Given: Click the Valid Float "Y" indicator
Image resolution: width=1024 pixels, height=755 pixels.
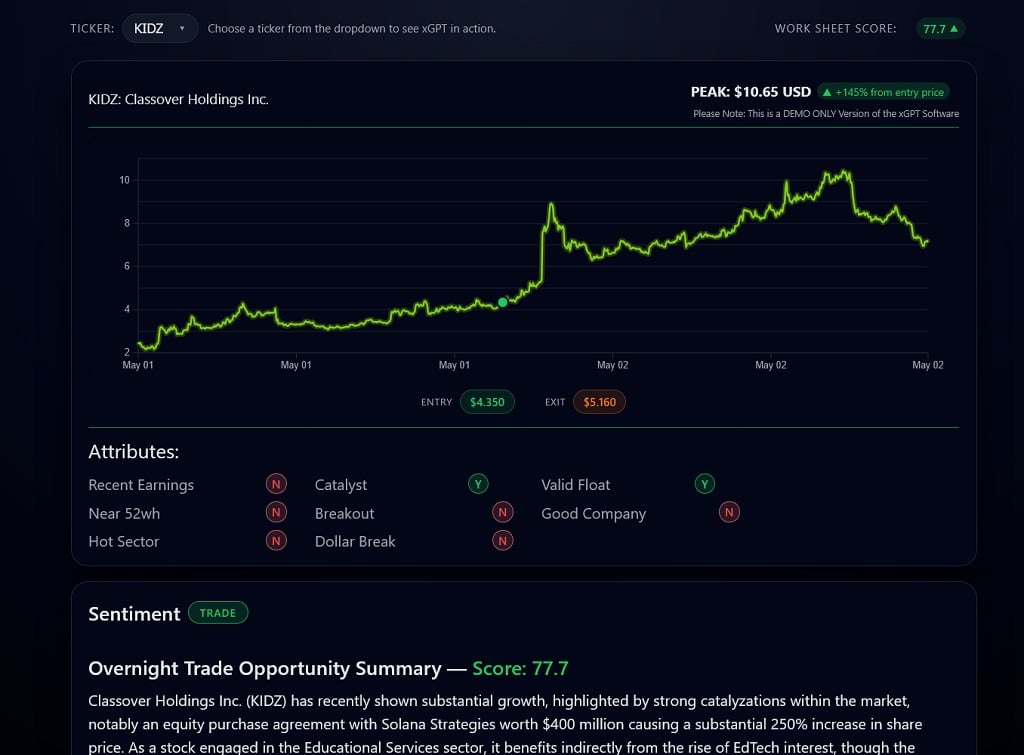Looking at the screenshot, I should (705, 483).
